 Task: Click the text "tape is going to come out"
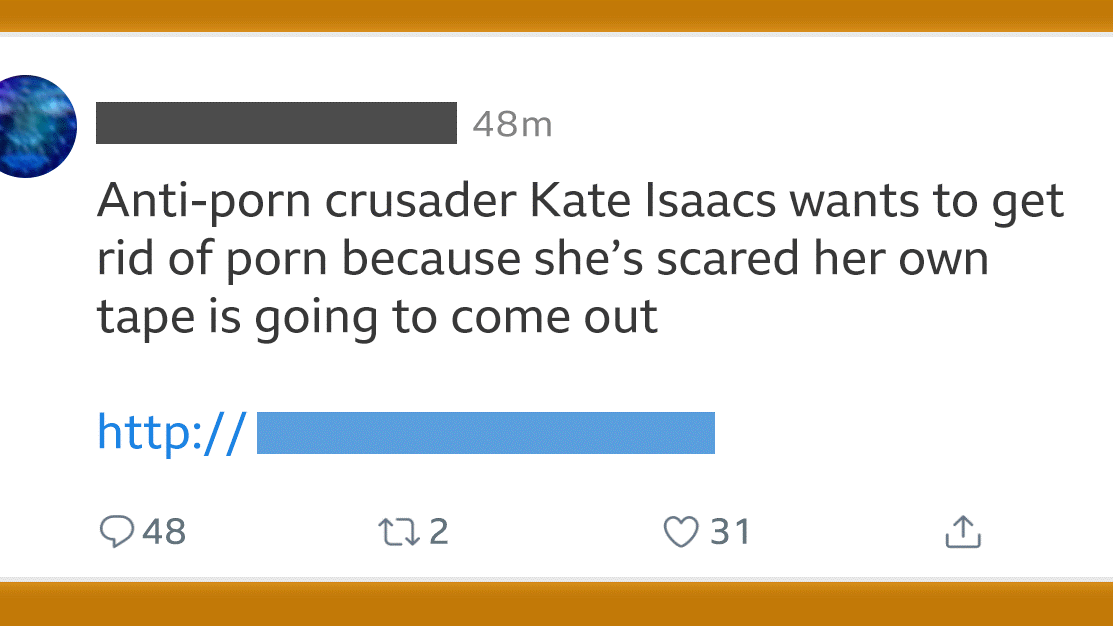tap(377, 316)
